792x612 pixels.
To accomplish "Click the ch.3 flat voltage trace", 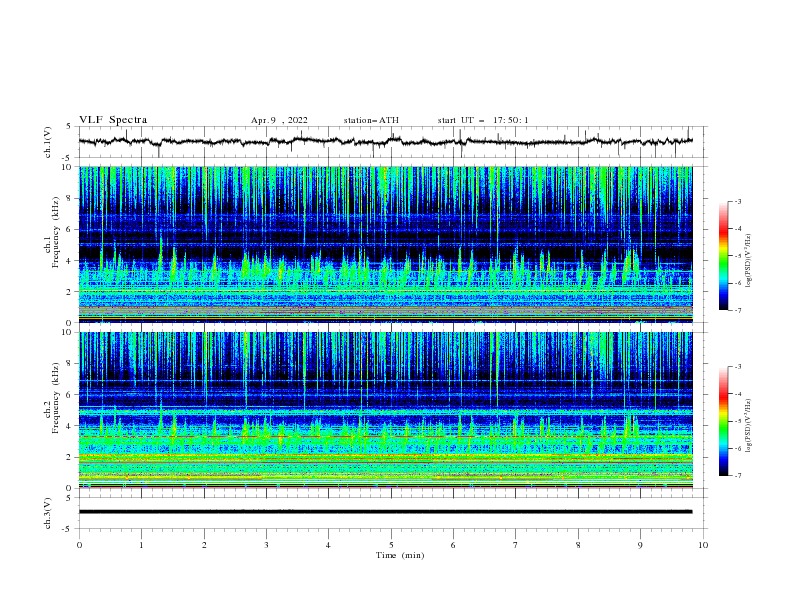I will pos(385,512).
